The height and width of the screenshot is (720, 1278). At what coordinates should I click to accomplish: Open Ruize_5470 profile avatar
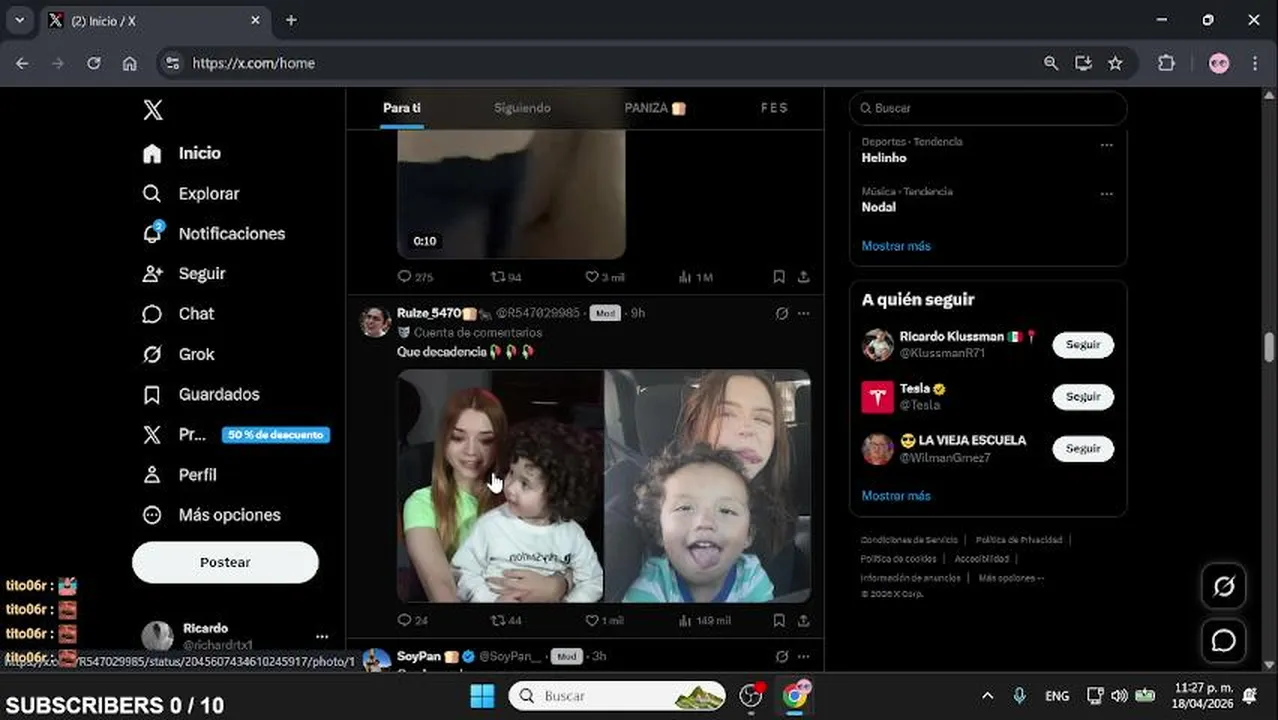[x=376, y=322]
